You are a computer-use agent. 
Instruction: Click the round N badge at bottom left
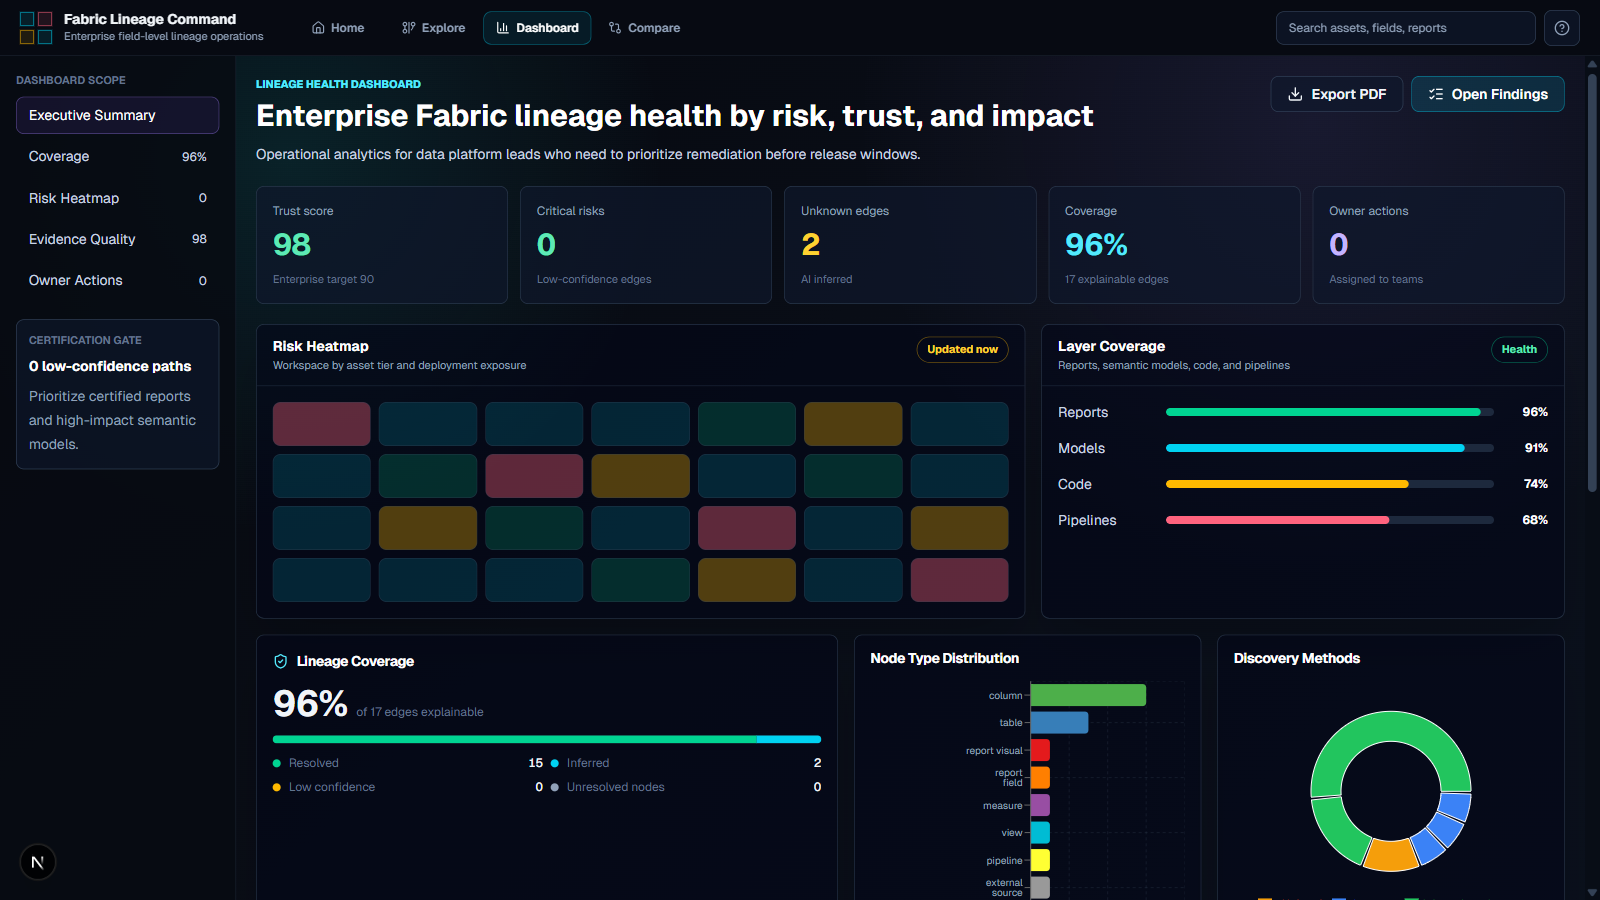click(38, 862)
